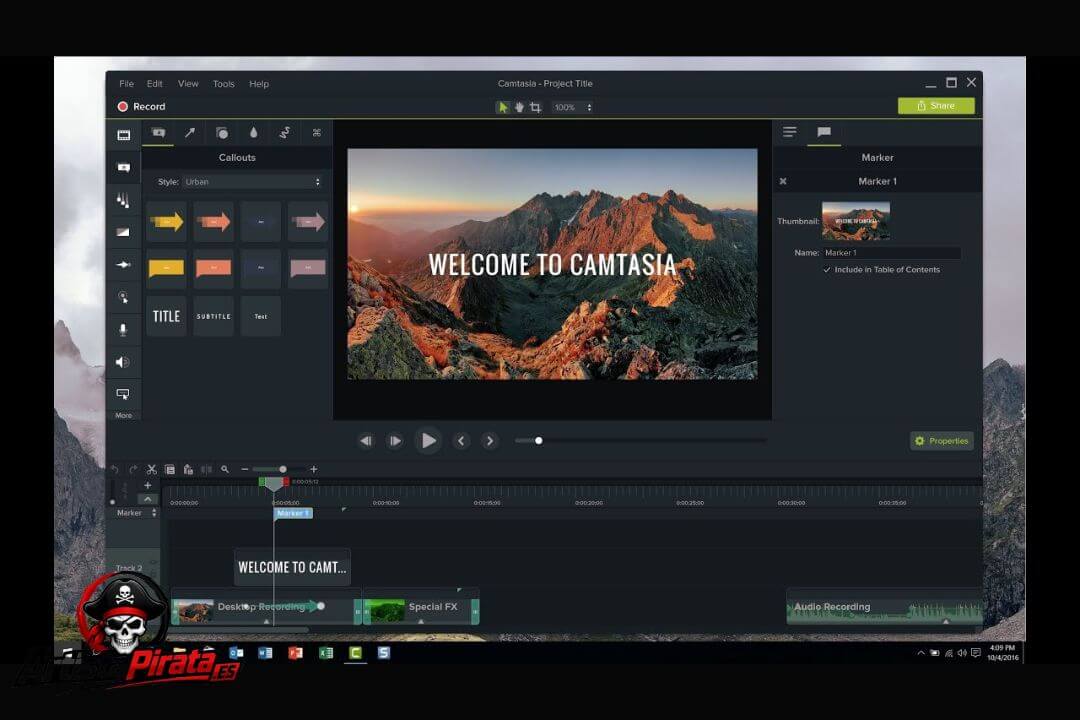Select the Blur and highlight droplet tab
This screenshot has width=1080, height=720.
point(253,132)
